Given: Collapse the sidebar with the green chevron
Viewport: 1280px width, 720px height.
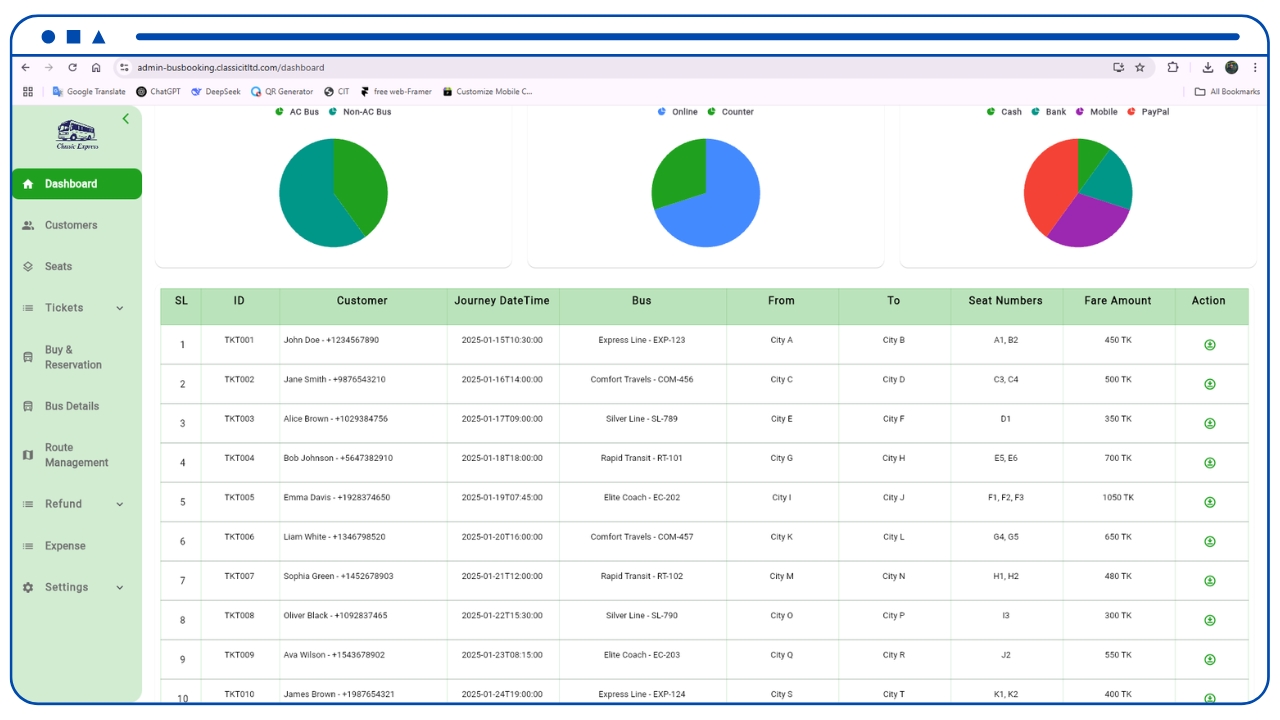Looking at the screenshot, I should tap(126, 119).
